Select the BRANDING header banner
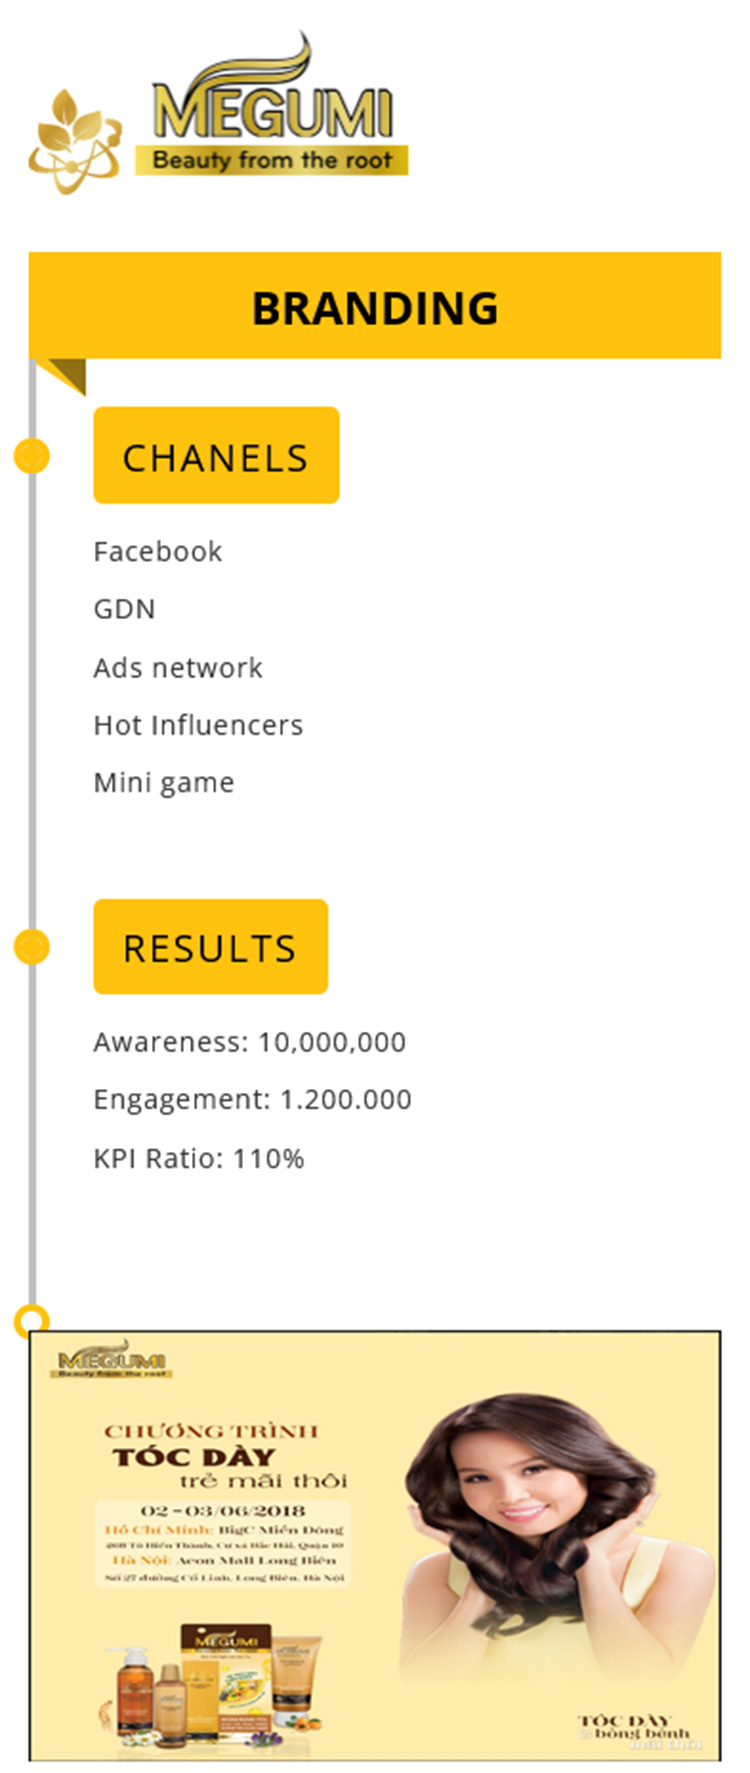 pos(375,306)
